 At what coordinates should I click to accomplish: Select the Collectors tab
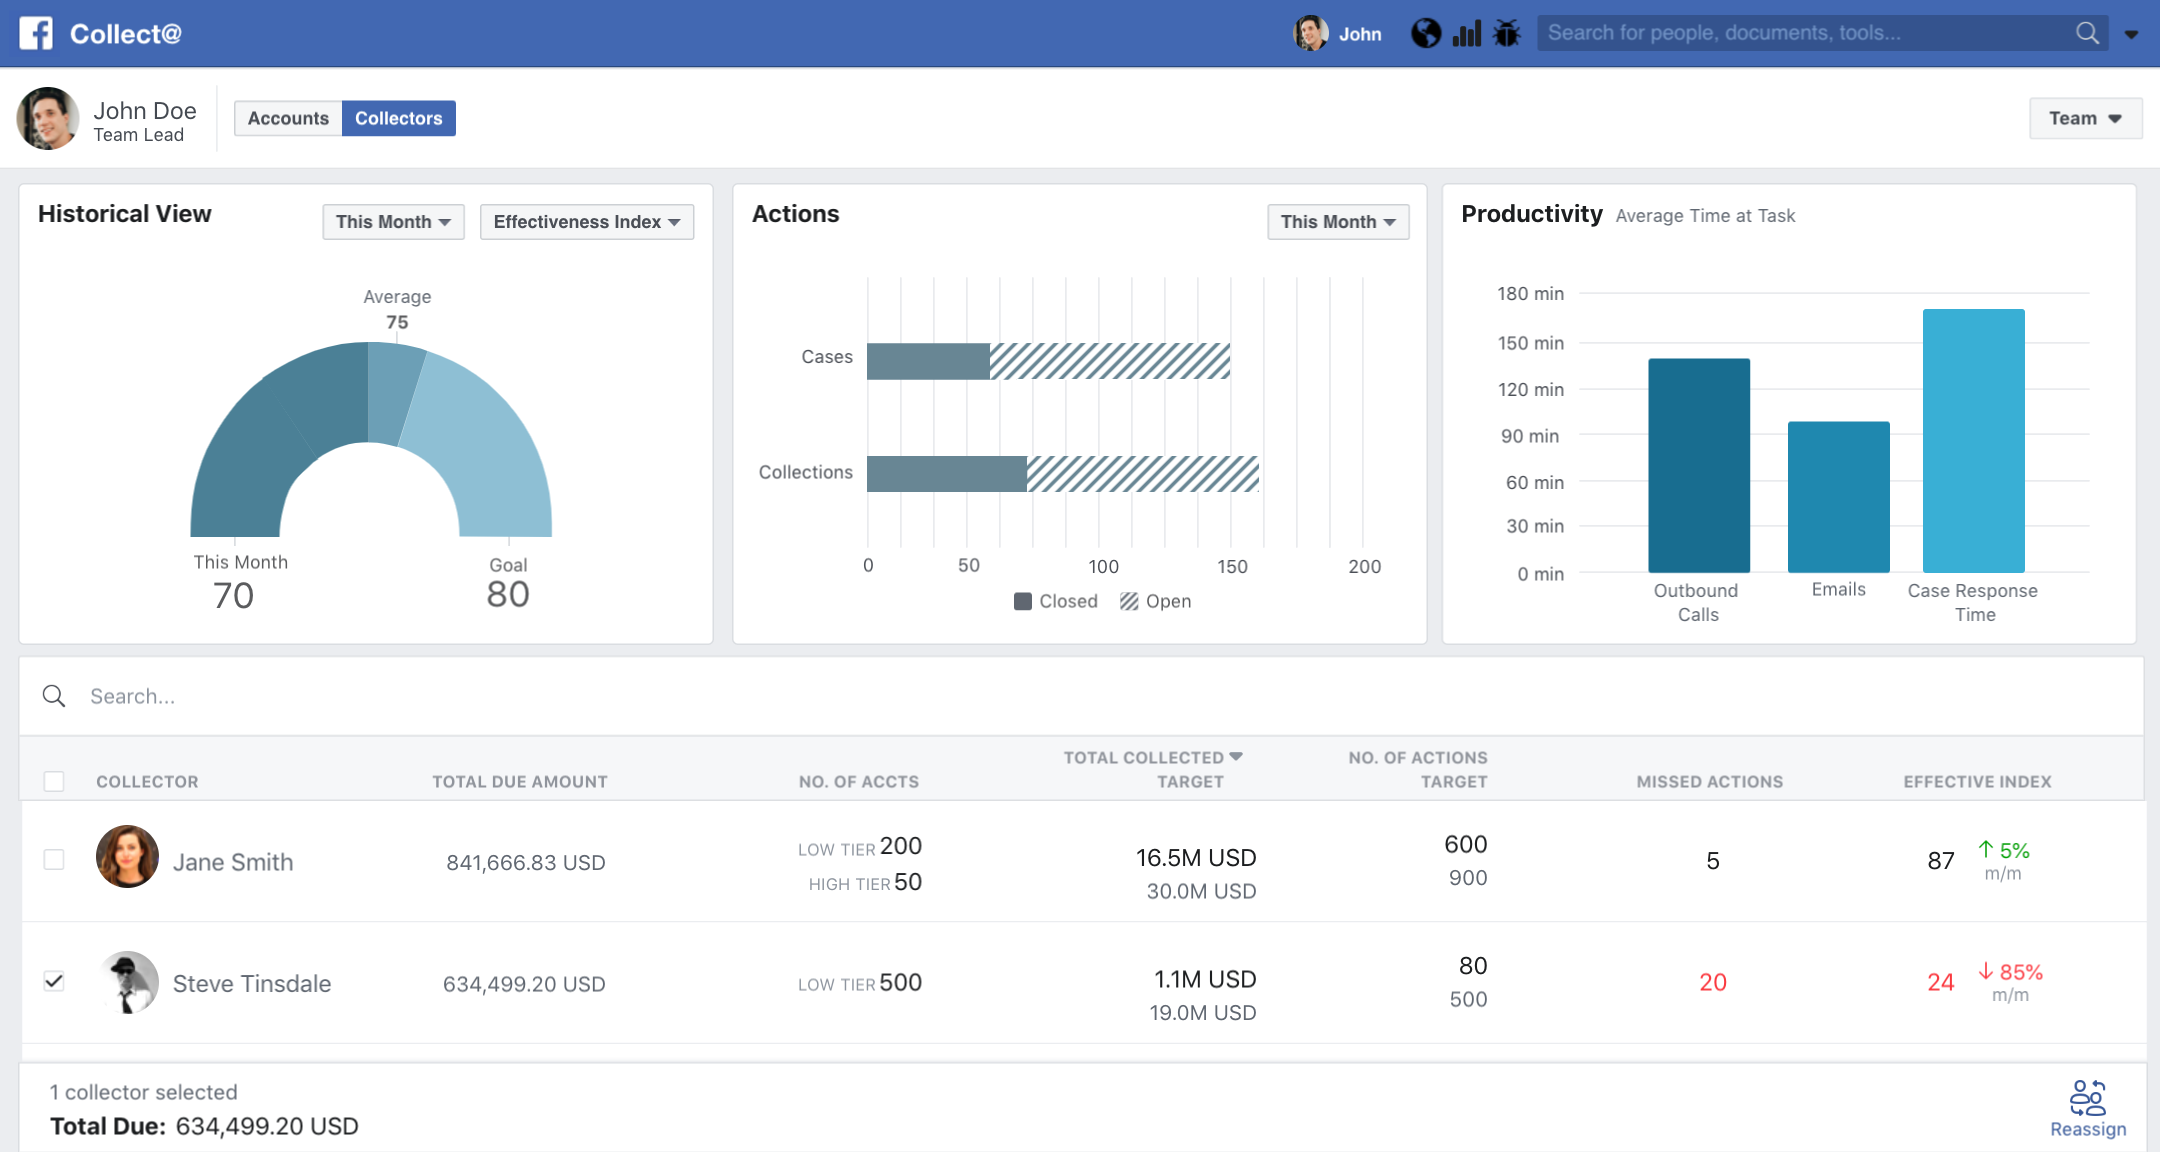pos(398,118)
